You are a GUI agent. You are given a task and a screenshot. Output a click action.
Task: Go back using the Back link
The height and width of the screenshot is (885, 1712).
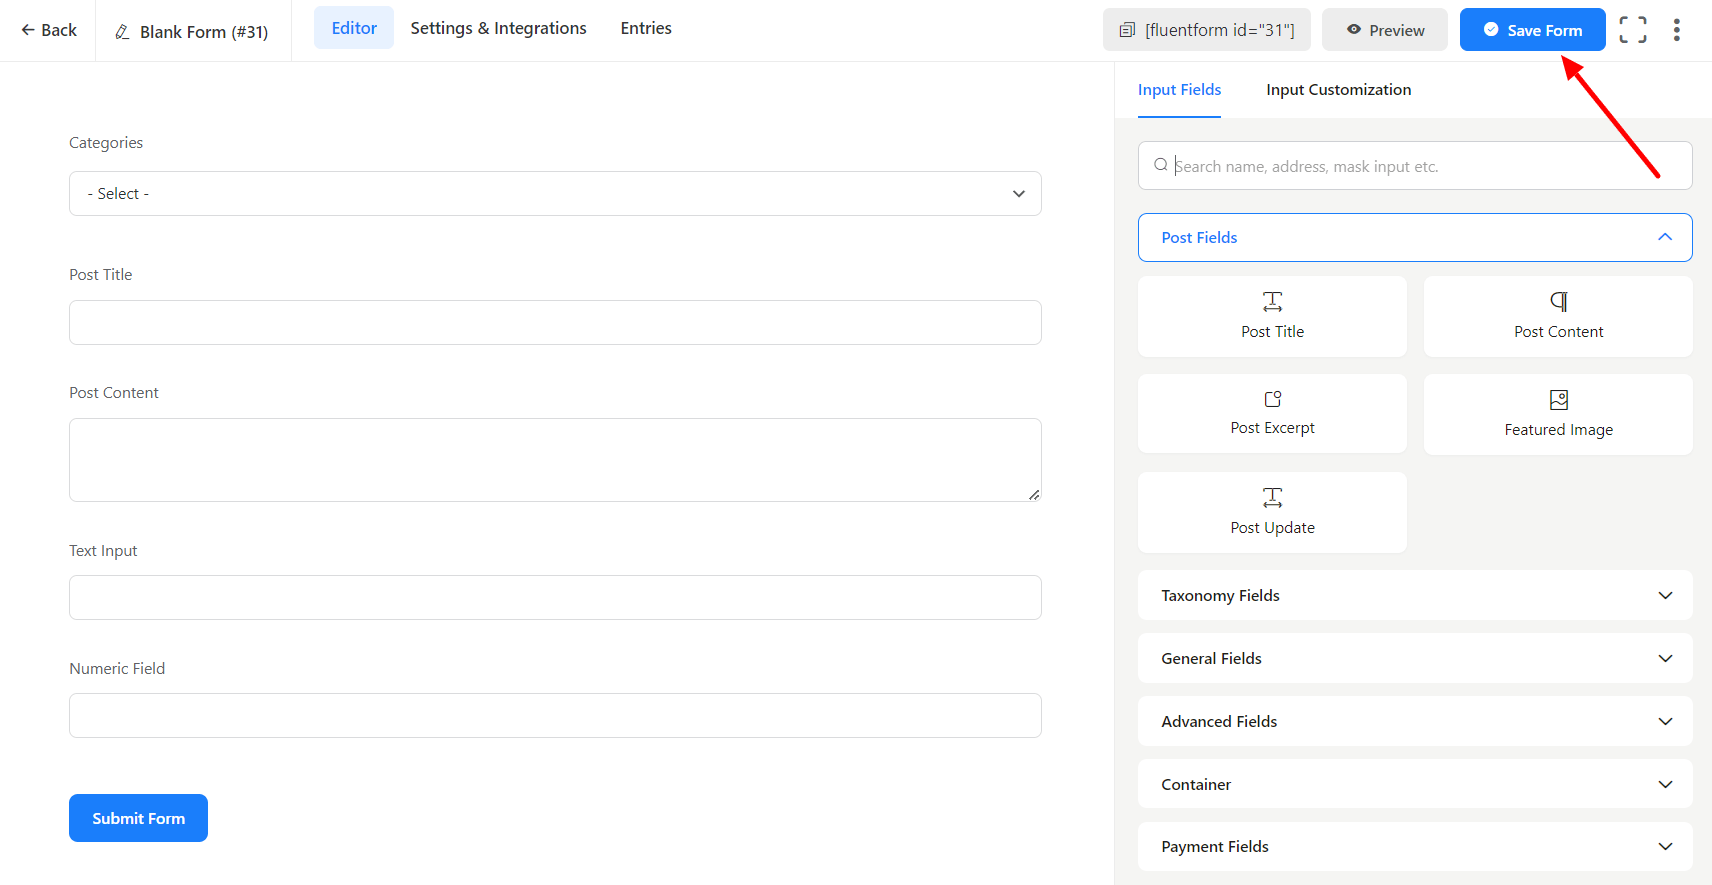[x=49, y=30]
